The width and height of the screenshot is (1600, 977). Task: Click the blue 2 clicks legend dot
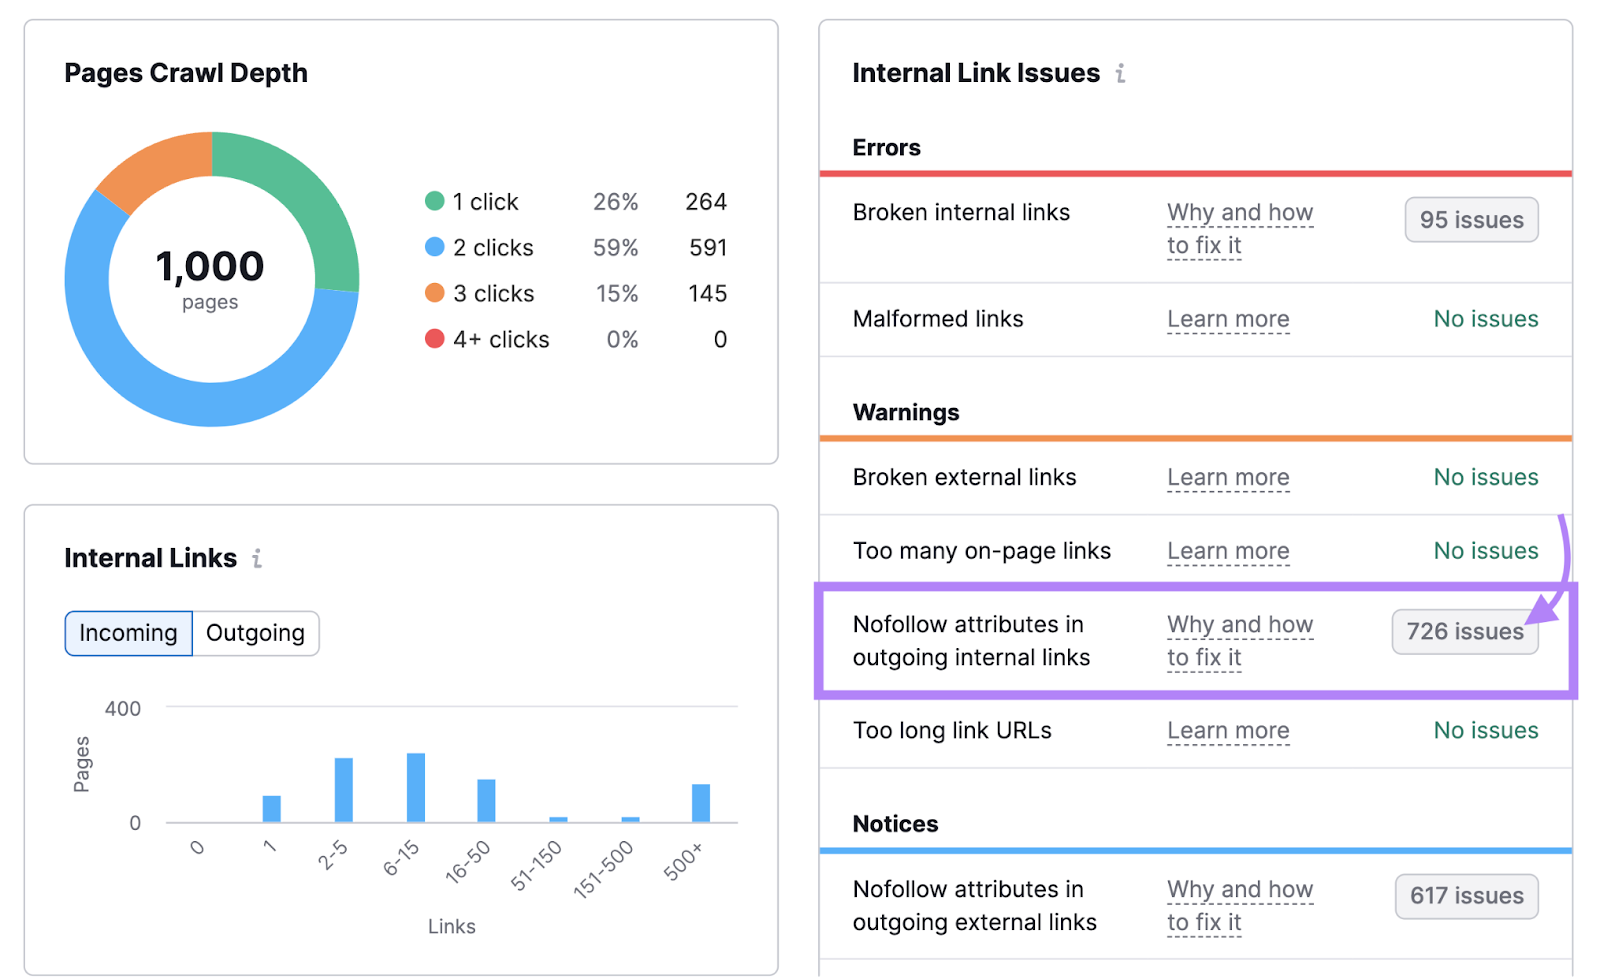pyautogui.click(x=435, y=247)
